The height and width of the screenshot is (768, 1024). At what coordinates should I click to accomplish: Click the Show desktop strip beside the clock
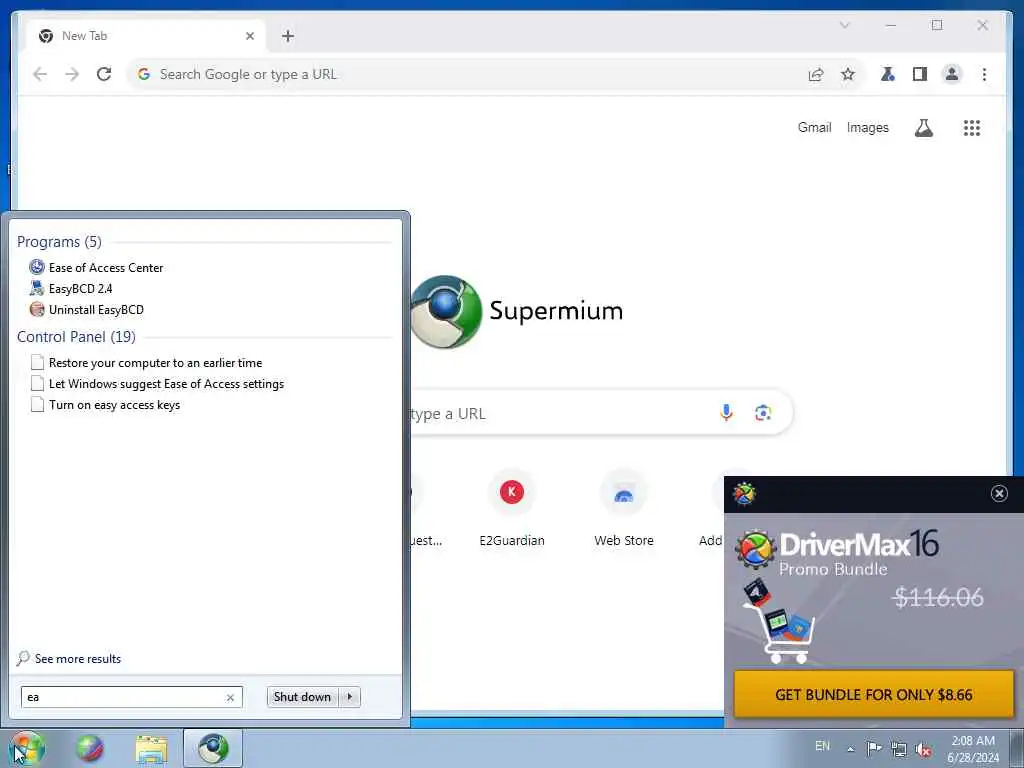(1017, 748)
